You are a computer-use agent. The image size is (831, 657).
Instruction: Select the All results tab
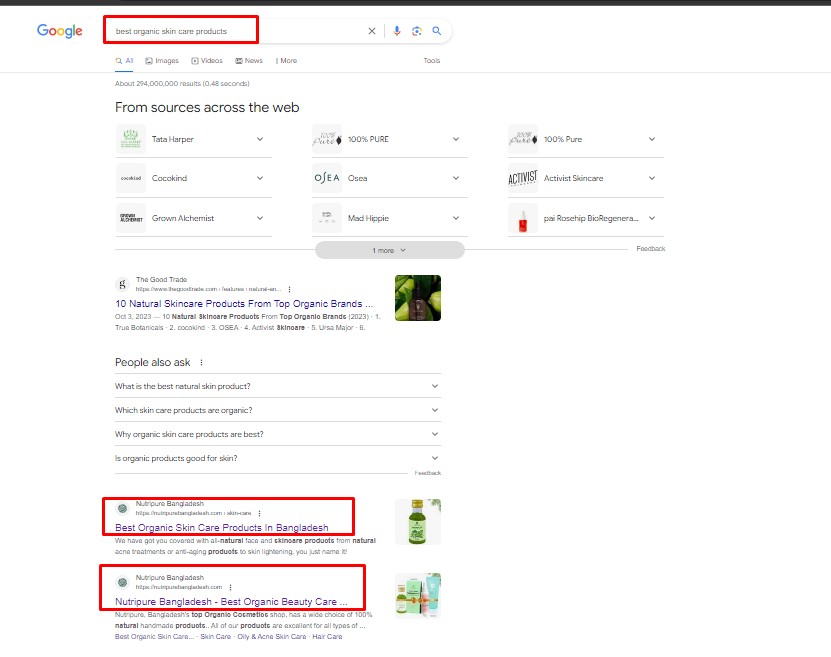(124, 61)
